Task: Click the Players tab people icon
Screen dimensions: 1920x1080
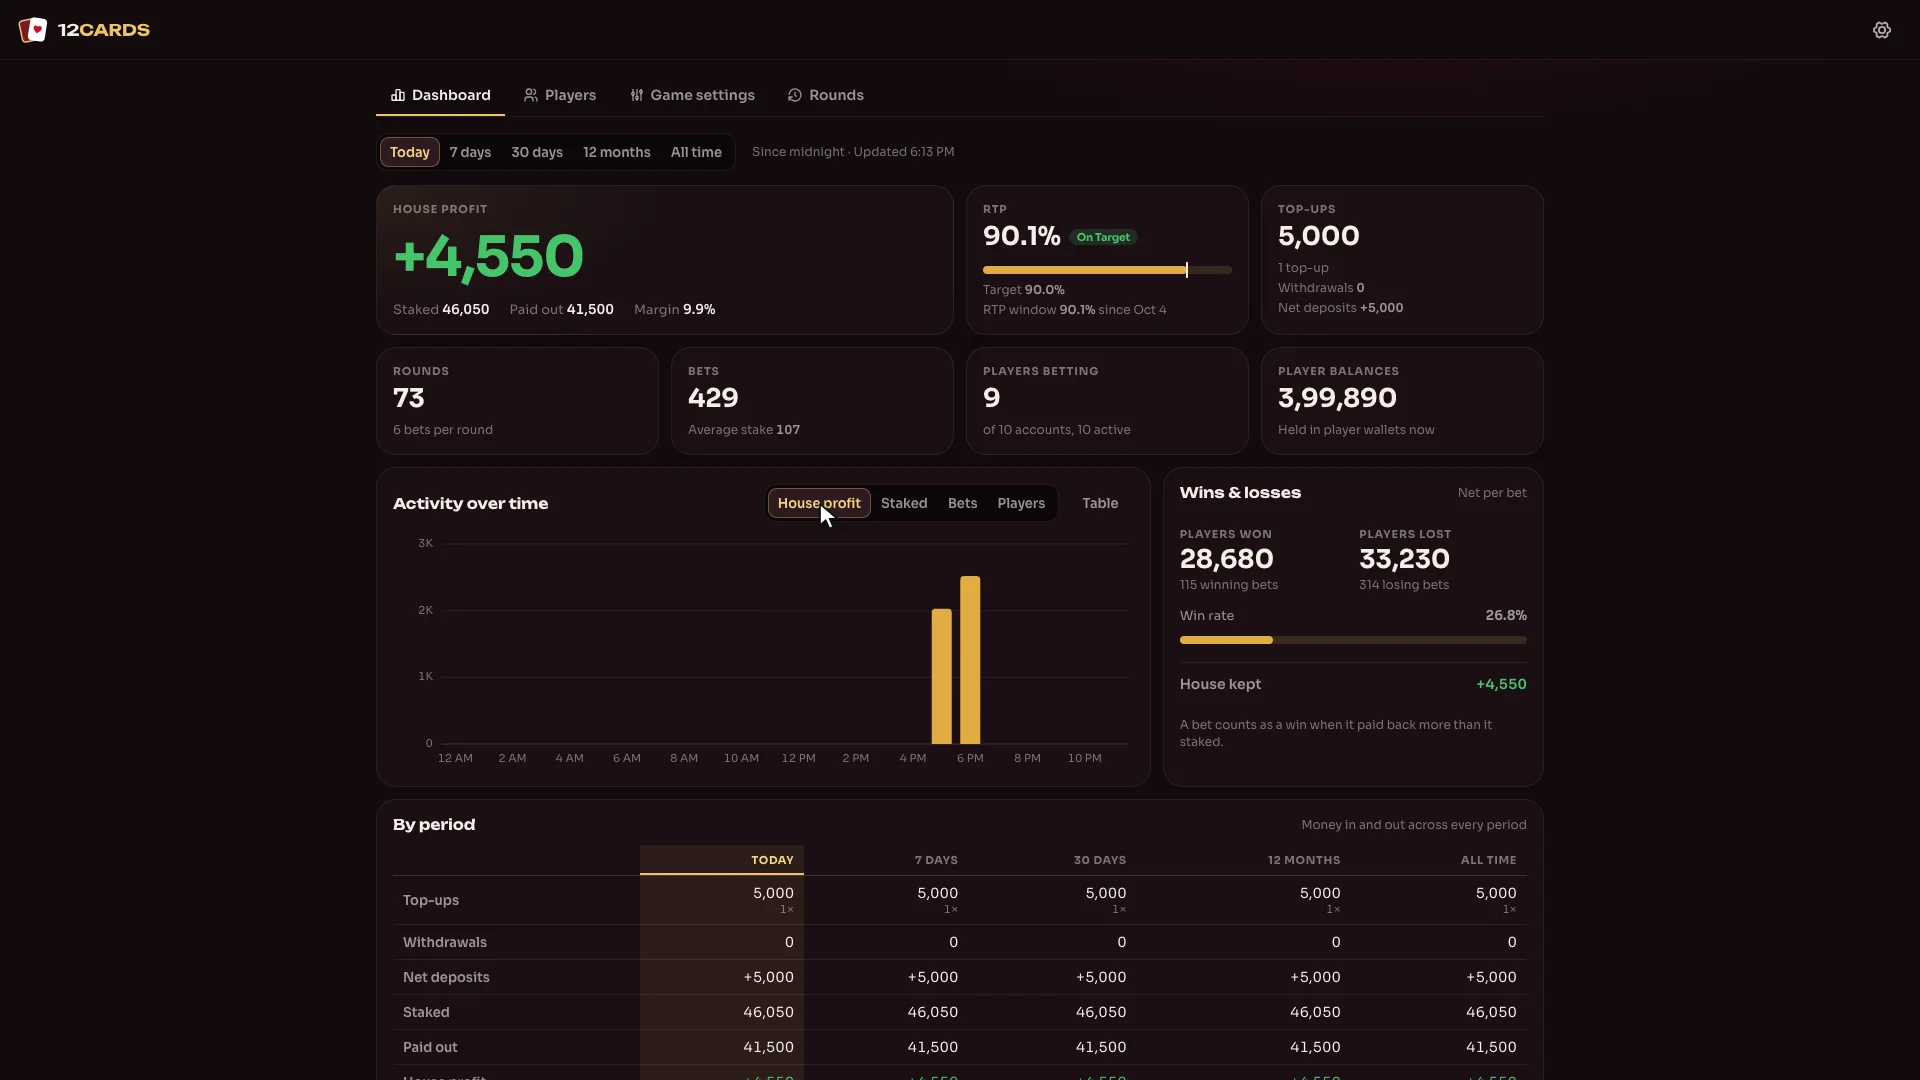Action: [x=531, y=95]
